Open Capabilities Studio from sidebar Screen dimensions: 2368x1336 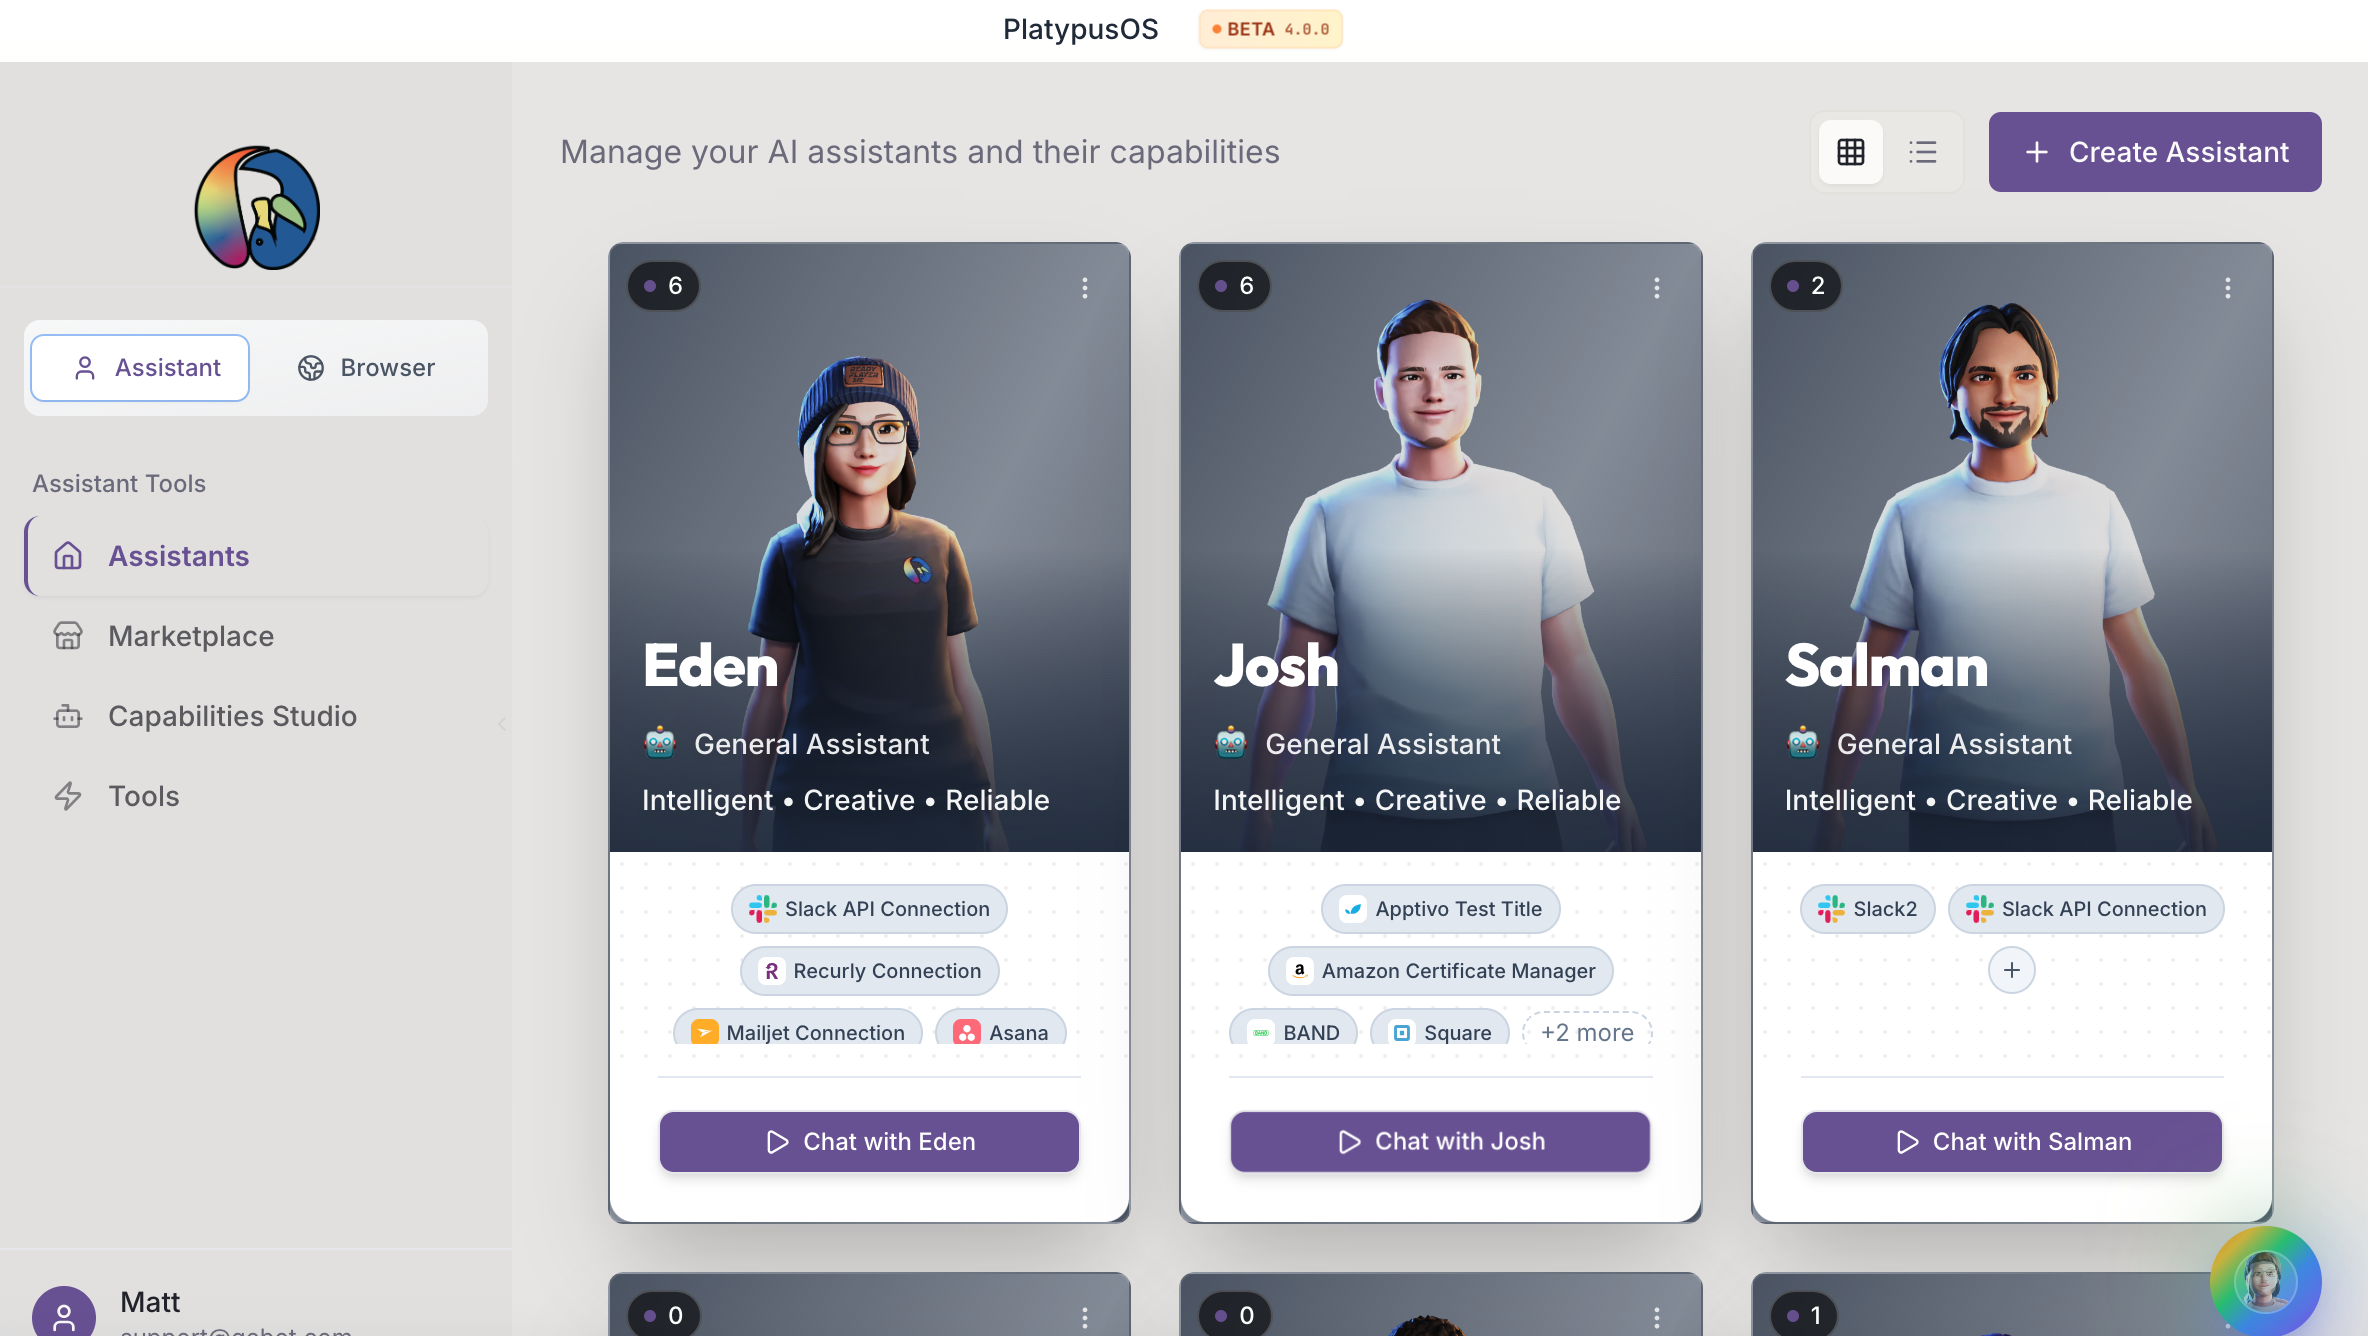tap(232, 716)
